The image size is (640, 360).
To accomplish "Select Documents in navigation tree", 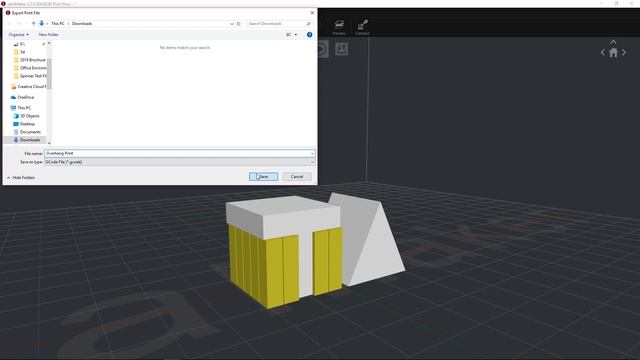I will [x=27, y=132].
